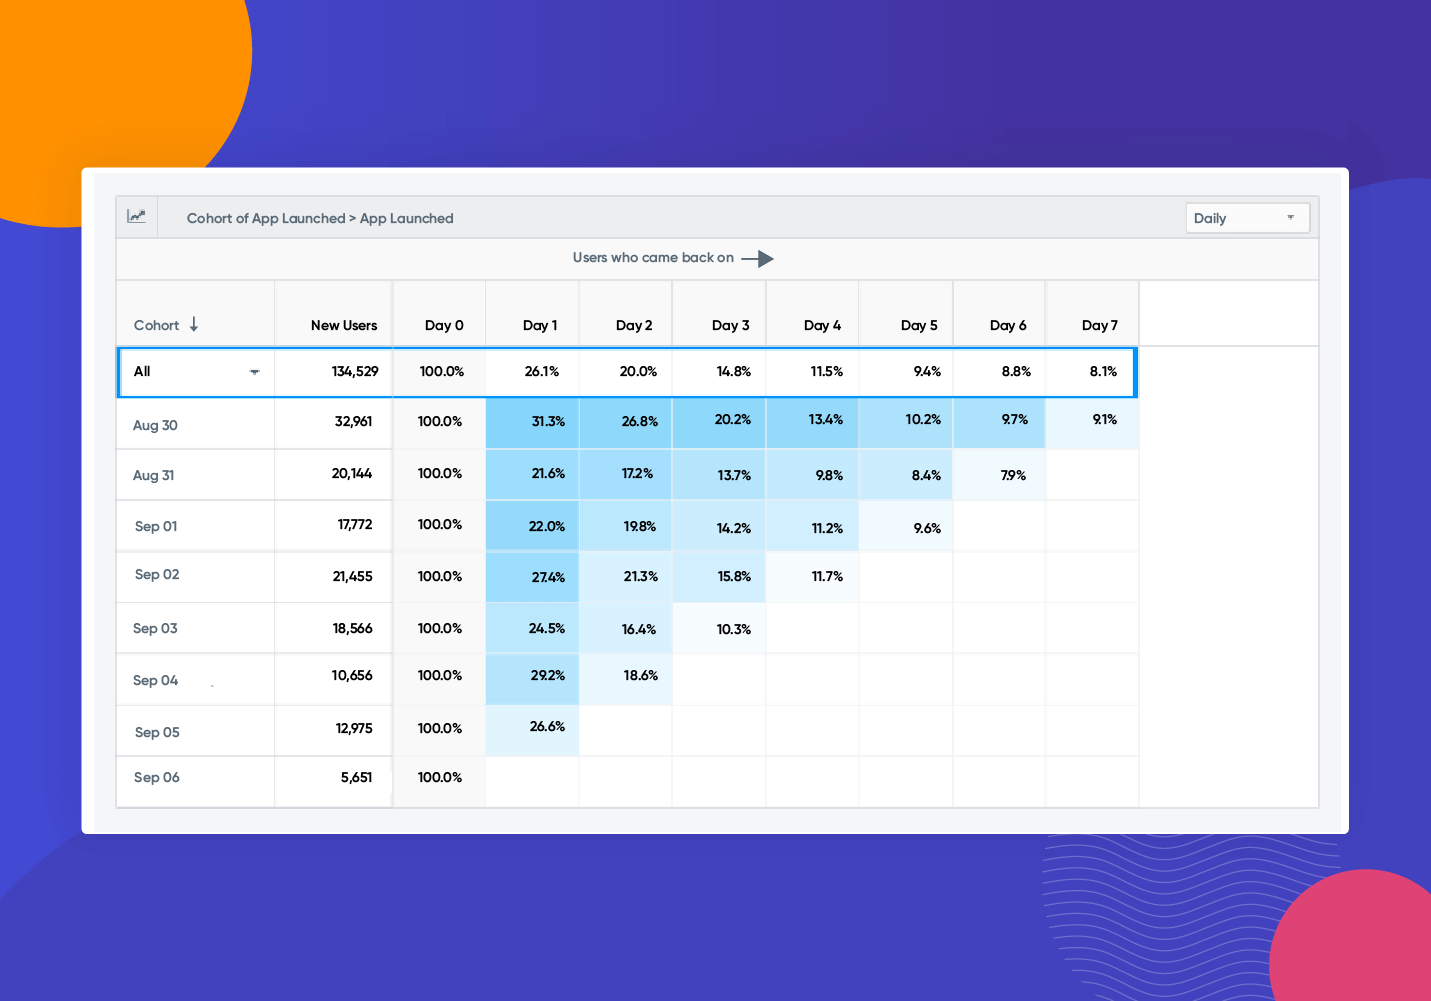1431x1001 pixels.
Task: Sort by the Cohort column arrow
Action: (x=194, y=325)
